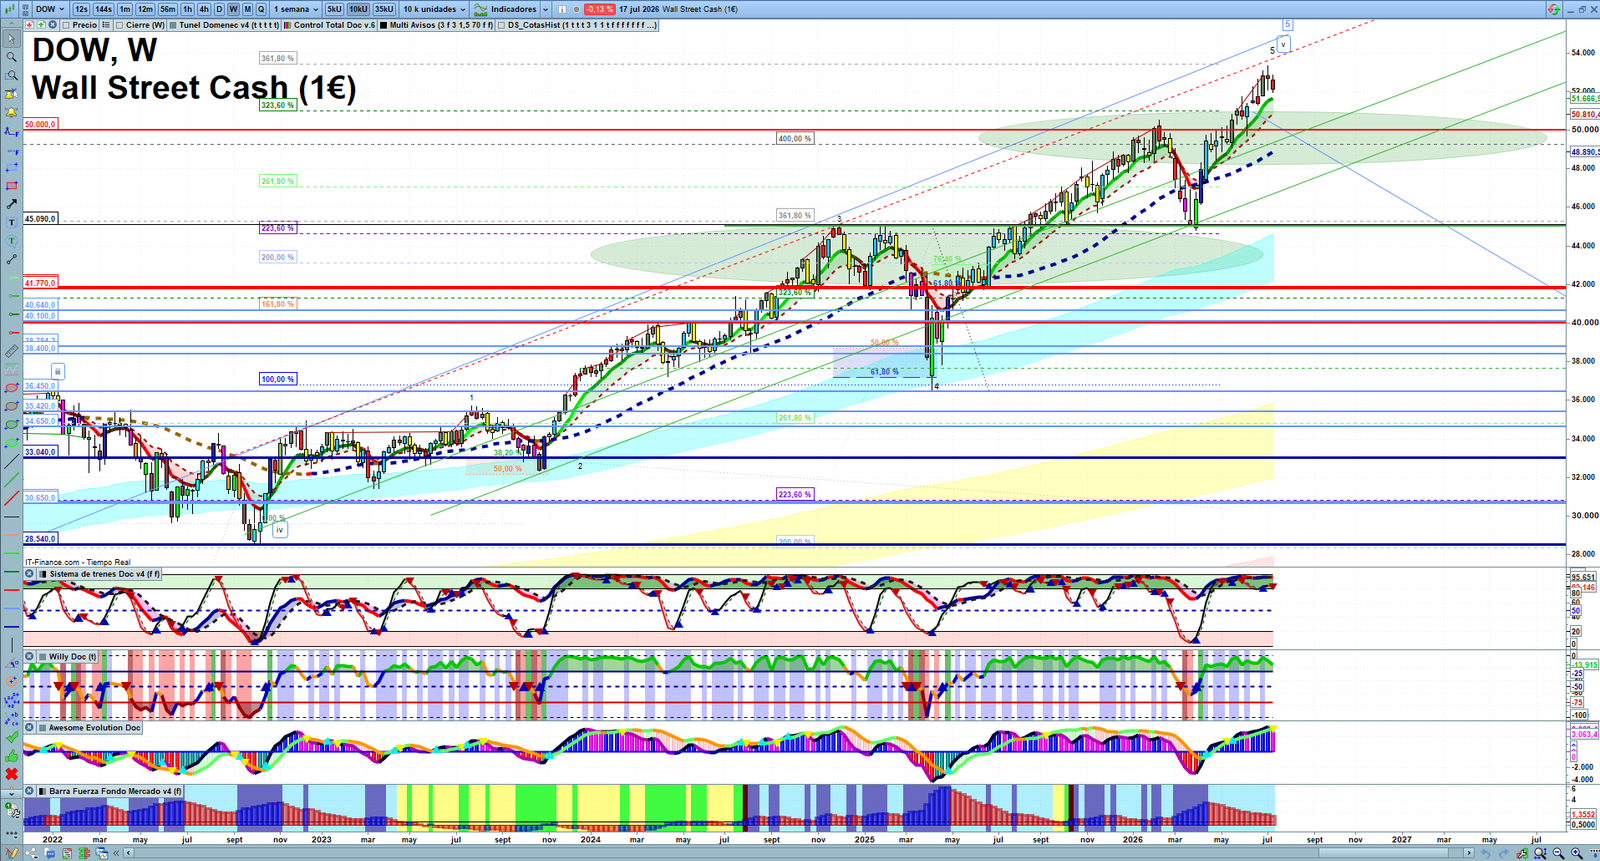The image size is (1600, 861).
Task: Select the D daily timeframe button
Action: tap(219, 9)
